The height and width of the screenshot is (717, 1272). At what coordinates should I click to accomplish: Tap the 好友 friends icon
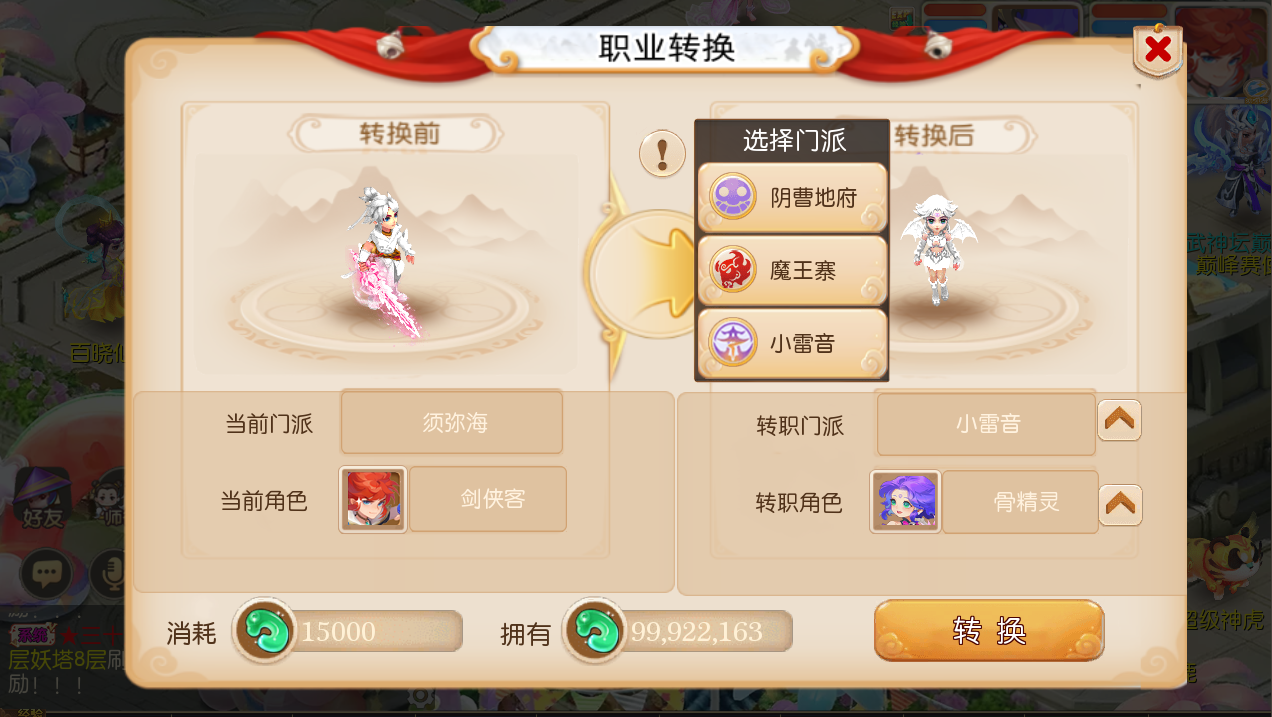point(42,499)
